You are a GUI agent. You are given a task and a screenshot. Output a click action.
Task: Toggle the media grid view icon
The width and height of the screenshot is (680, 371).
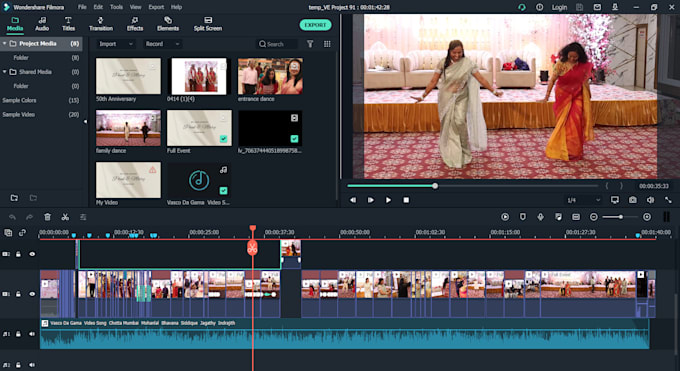327,44
